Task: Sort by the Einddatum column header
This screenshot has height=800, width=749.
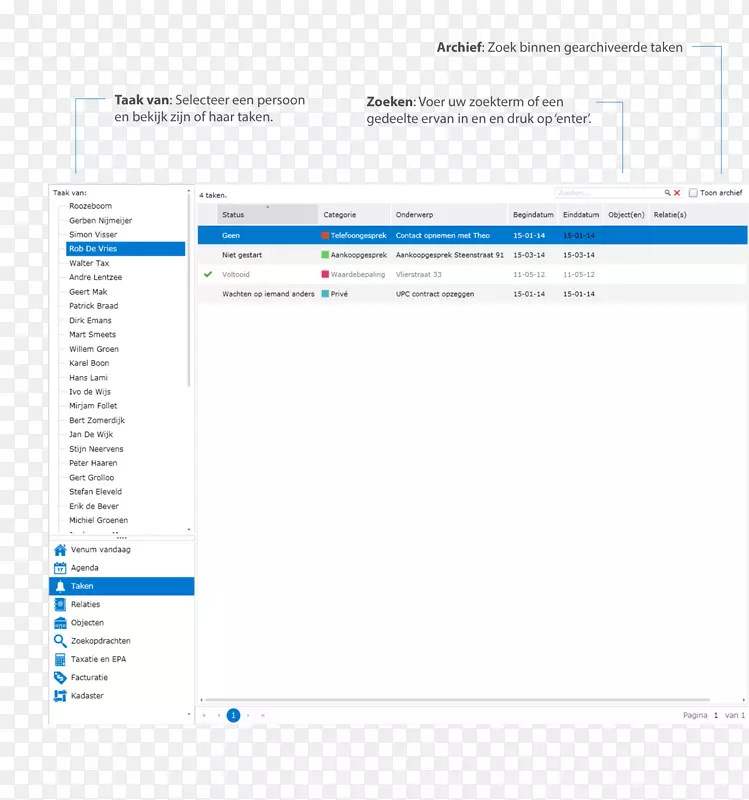Action: pos(581,215)
